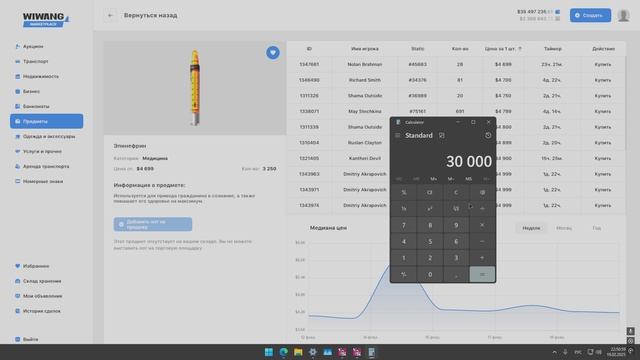Open Calculator icon in the taskbar
640x360 pixels.
pyautogui.click(x=371, y=352)
